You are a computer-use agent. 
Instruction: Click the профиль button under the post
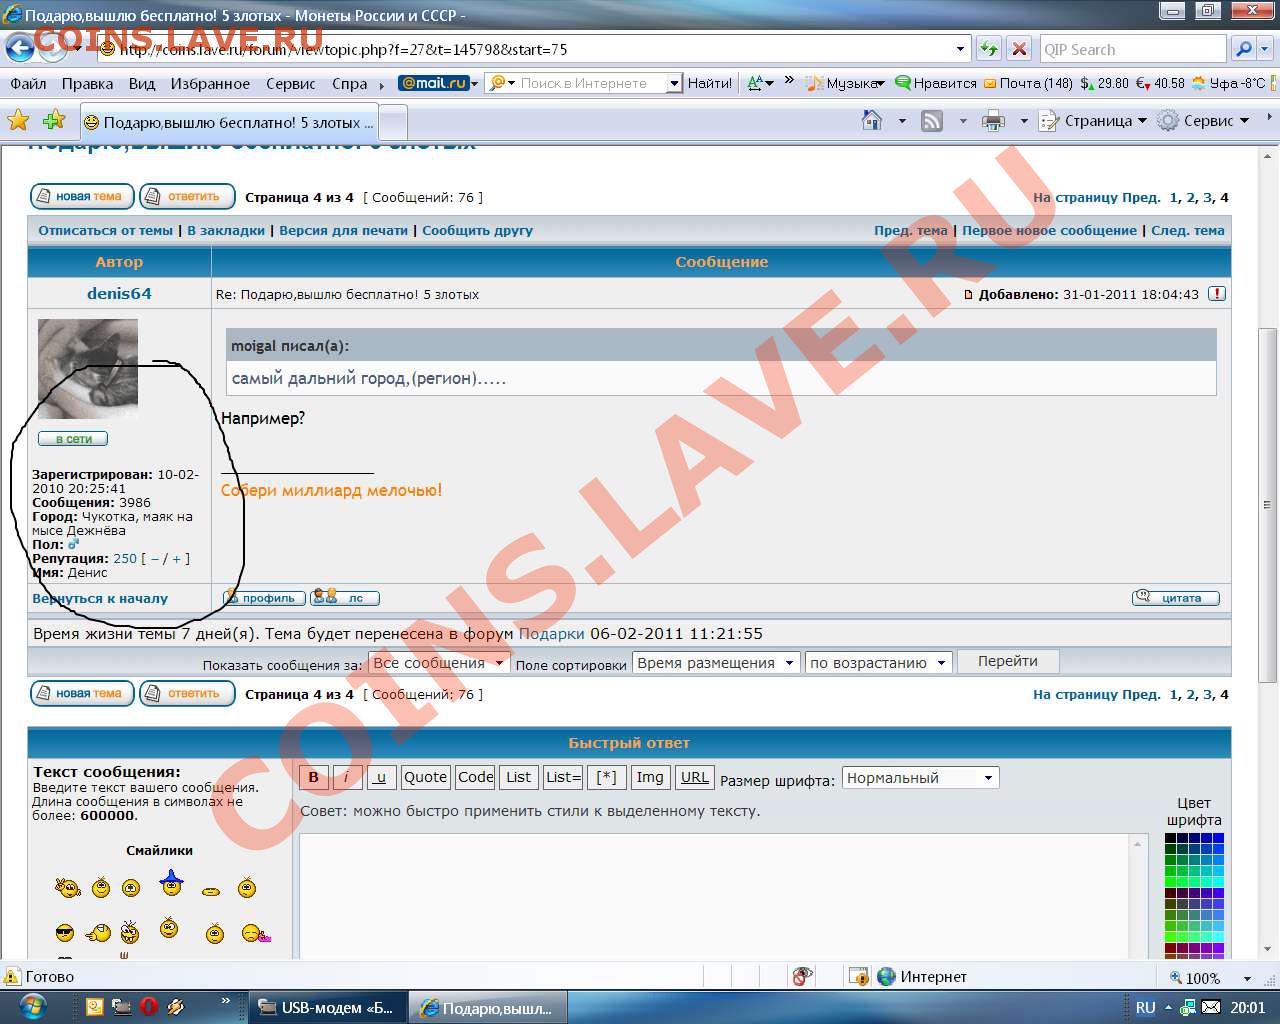click(264, 598)
